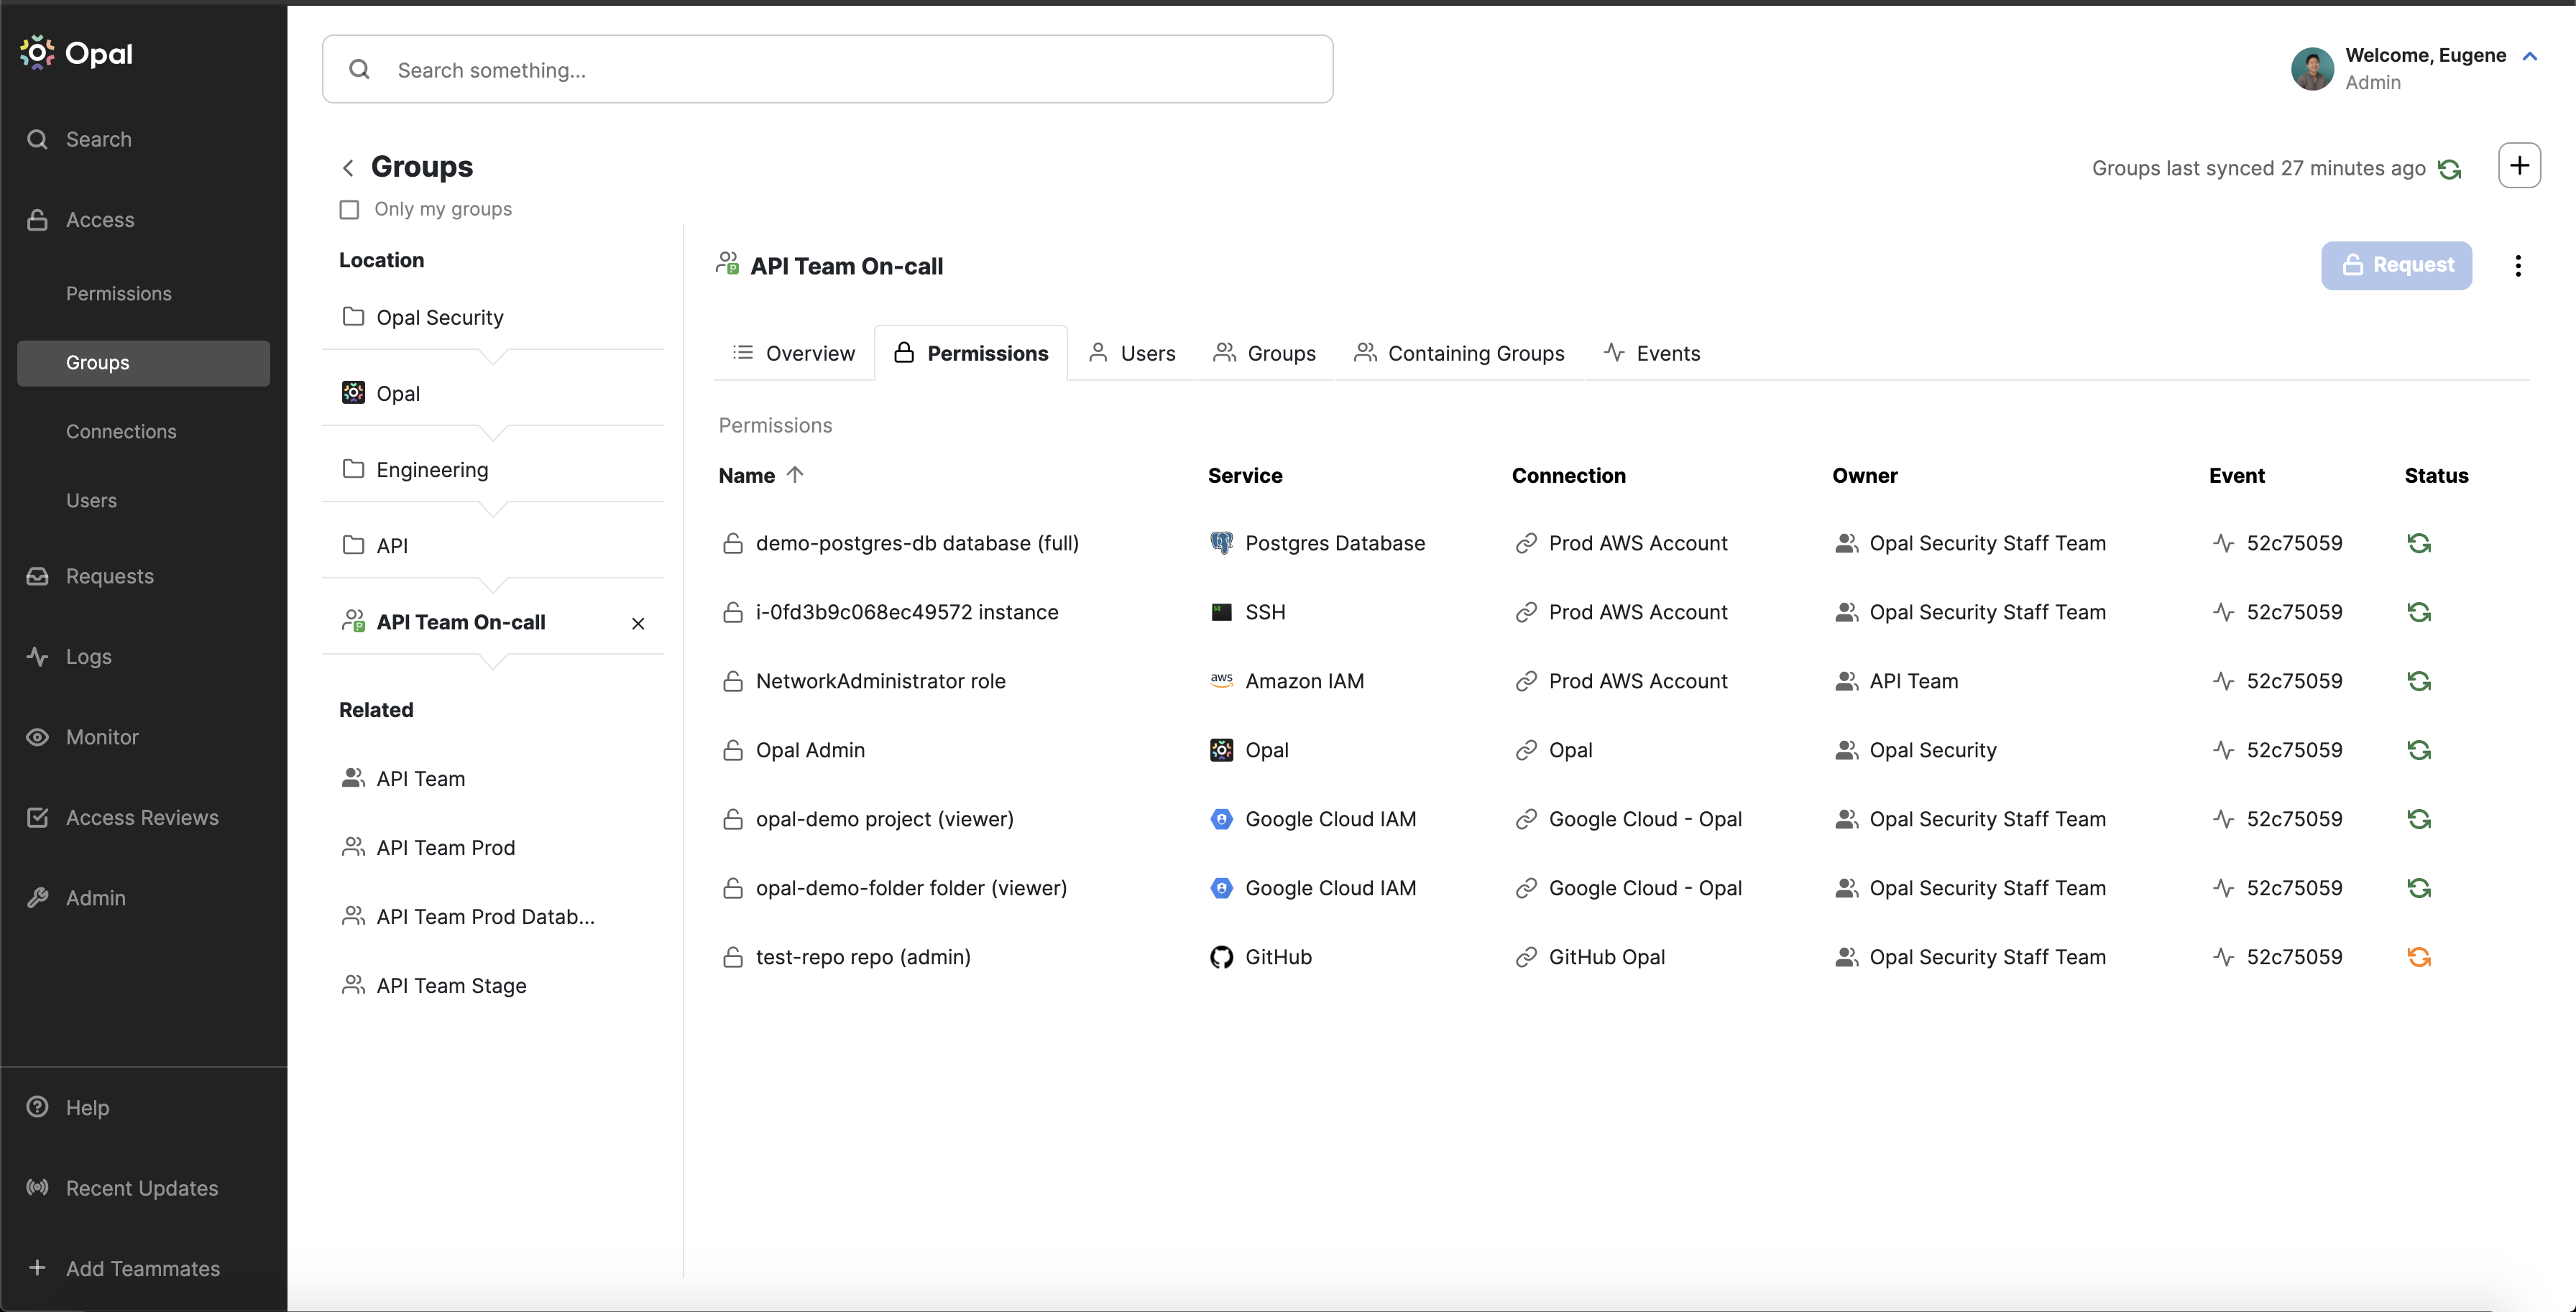The width and height of the screenshot is (2576, 1312).
Task: Click the Status column header
Action: point(2436,476)
